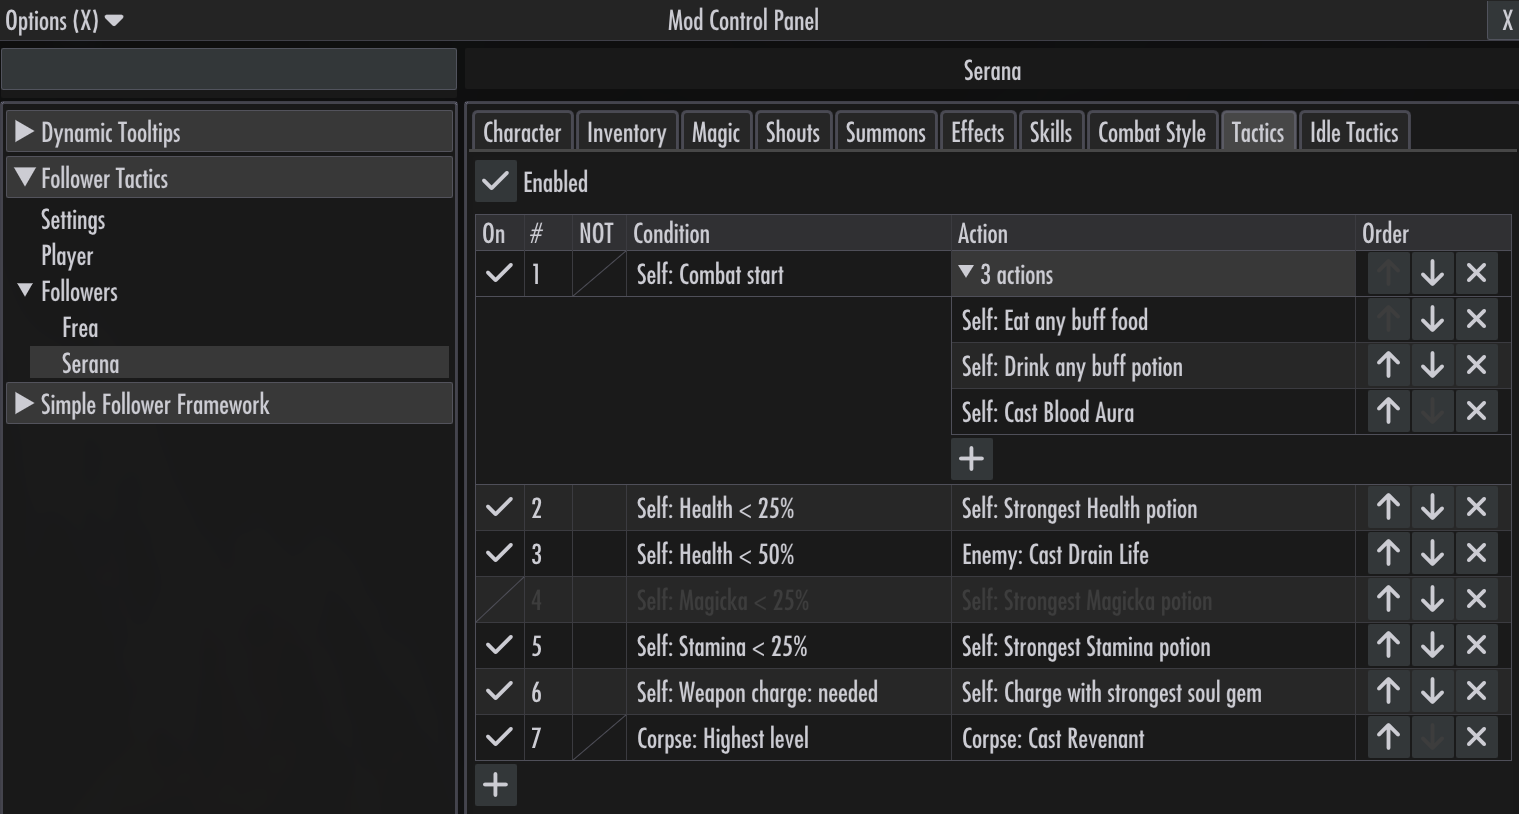1519x814 pixels.
Task: Select 'Enemy: Cast Drain Life' action cell
Action: coord(1153,553)
